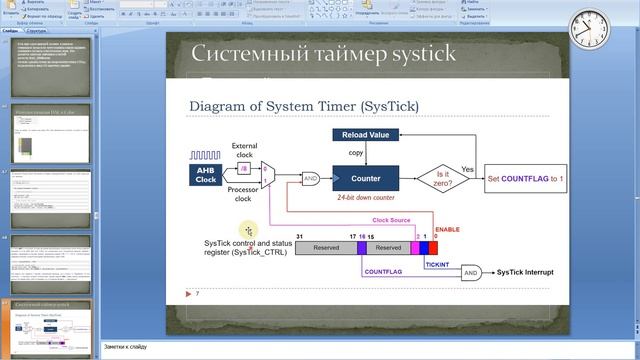Toggle strikethrough formatting
640x360 pixels.
(x=147, y=14)
